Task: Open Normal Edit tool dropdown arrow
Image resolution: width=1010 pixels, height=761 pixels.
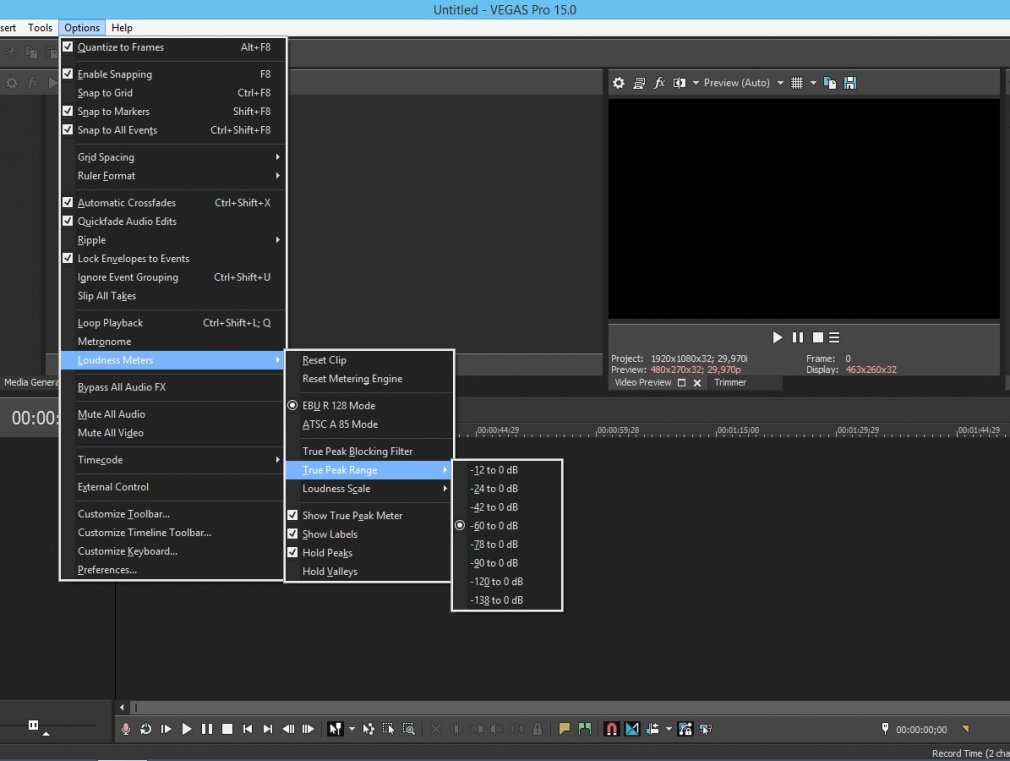Action: pyautogui.click(x=352, y=729)
